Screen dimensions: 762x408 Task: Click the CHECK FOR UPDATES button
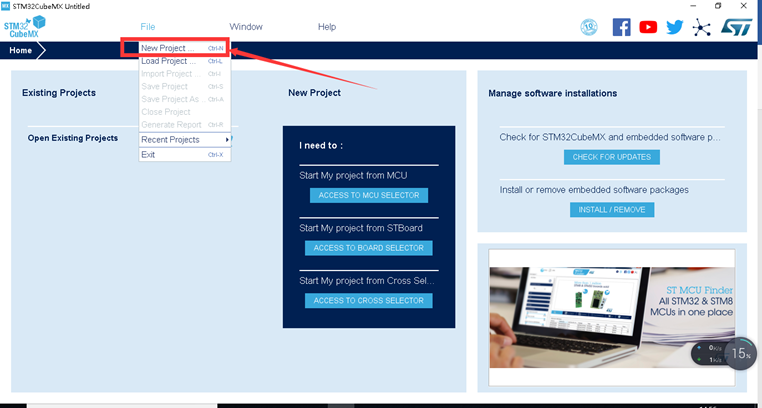(x=612, y=157)
